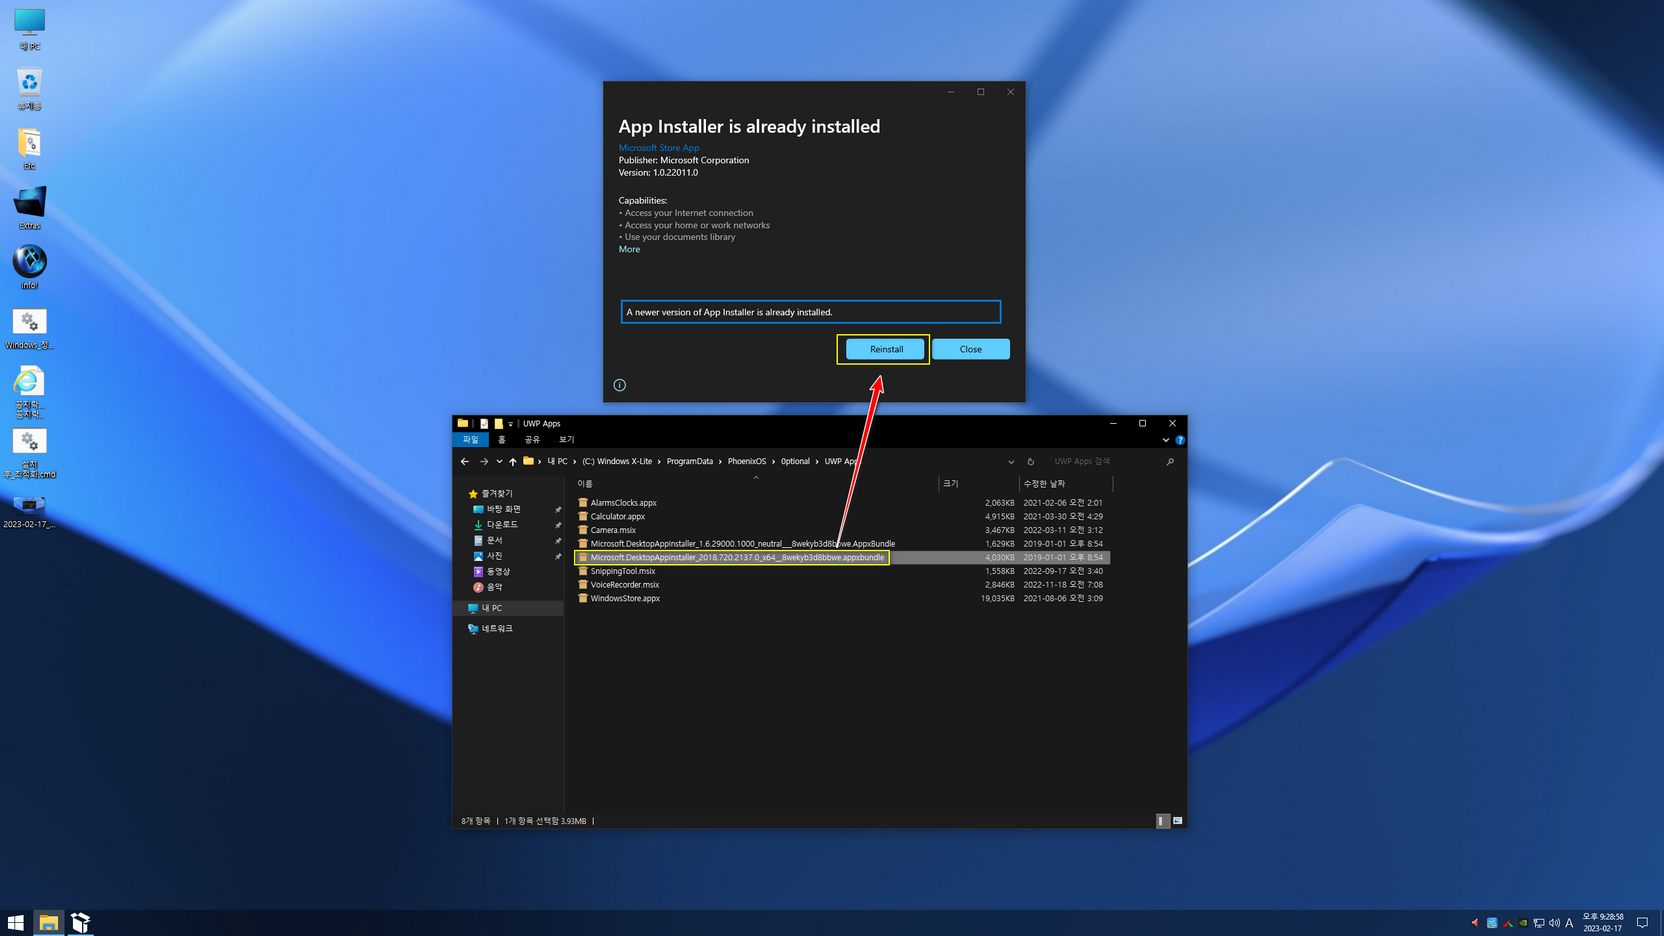Viewport: 1664px width, 936px height.
Task: Select the AlarmsClocks.appx file
Action: [x=623, y=503]
